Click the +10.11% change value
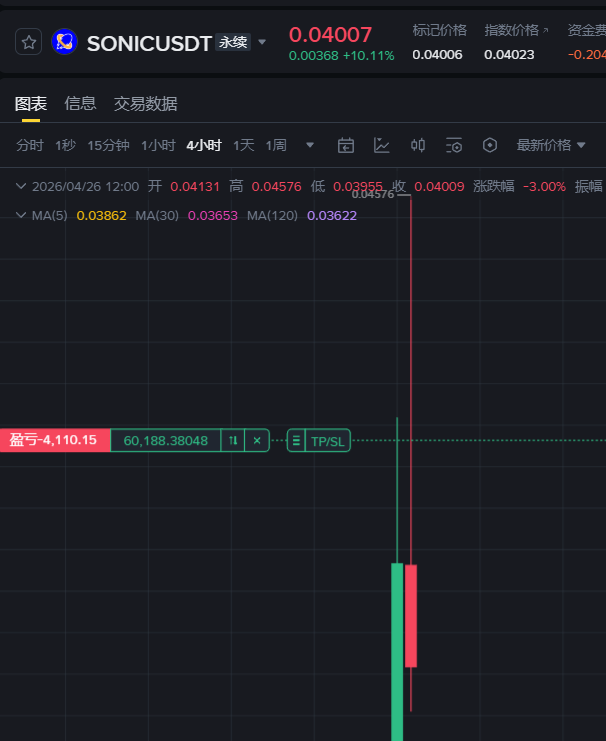Image resolution: width=606 pixels, height=741 pixels. point(368,56)
